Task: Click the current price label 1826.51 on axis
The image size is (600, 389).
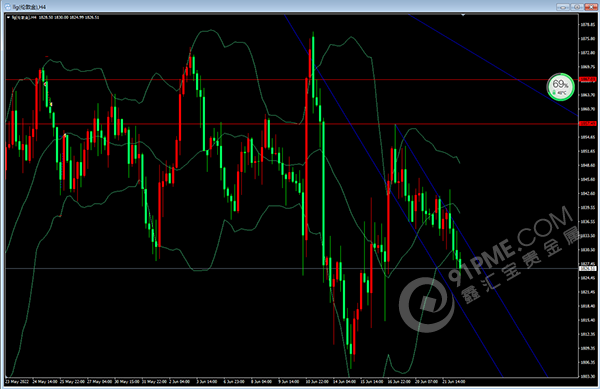Action: pos(588,269)
